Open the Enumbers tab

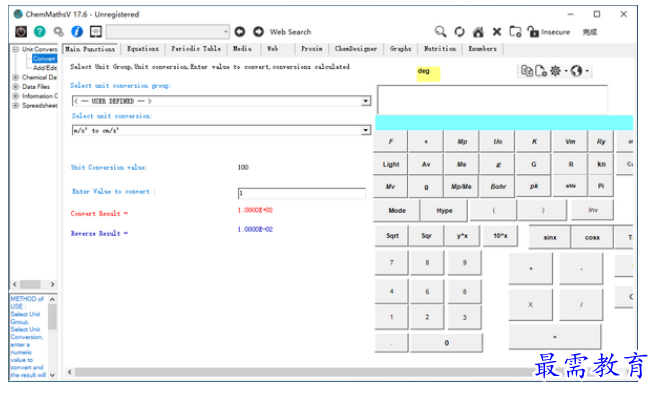pos(482,49)
